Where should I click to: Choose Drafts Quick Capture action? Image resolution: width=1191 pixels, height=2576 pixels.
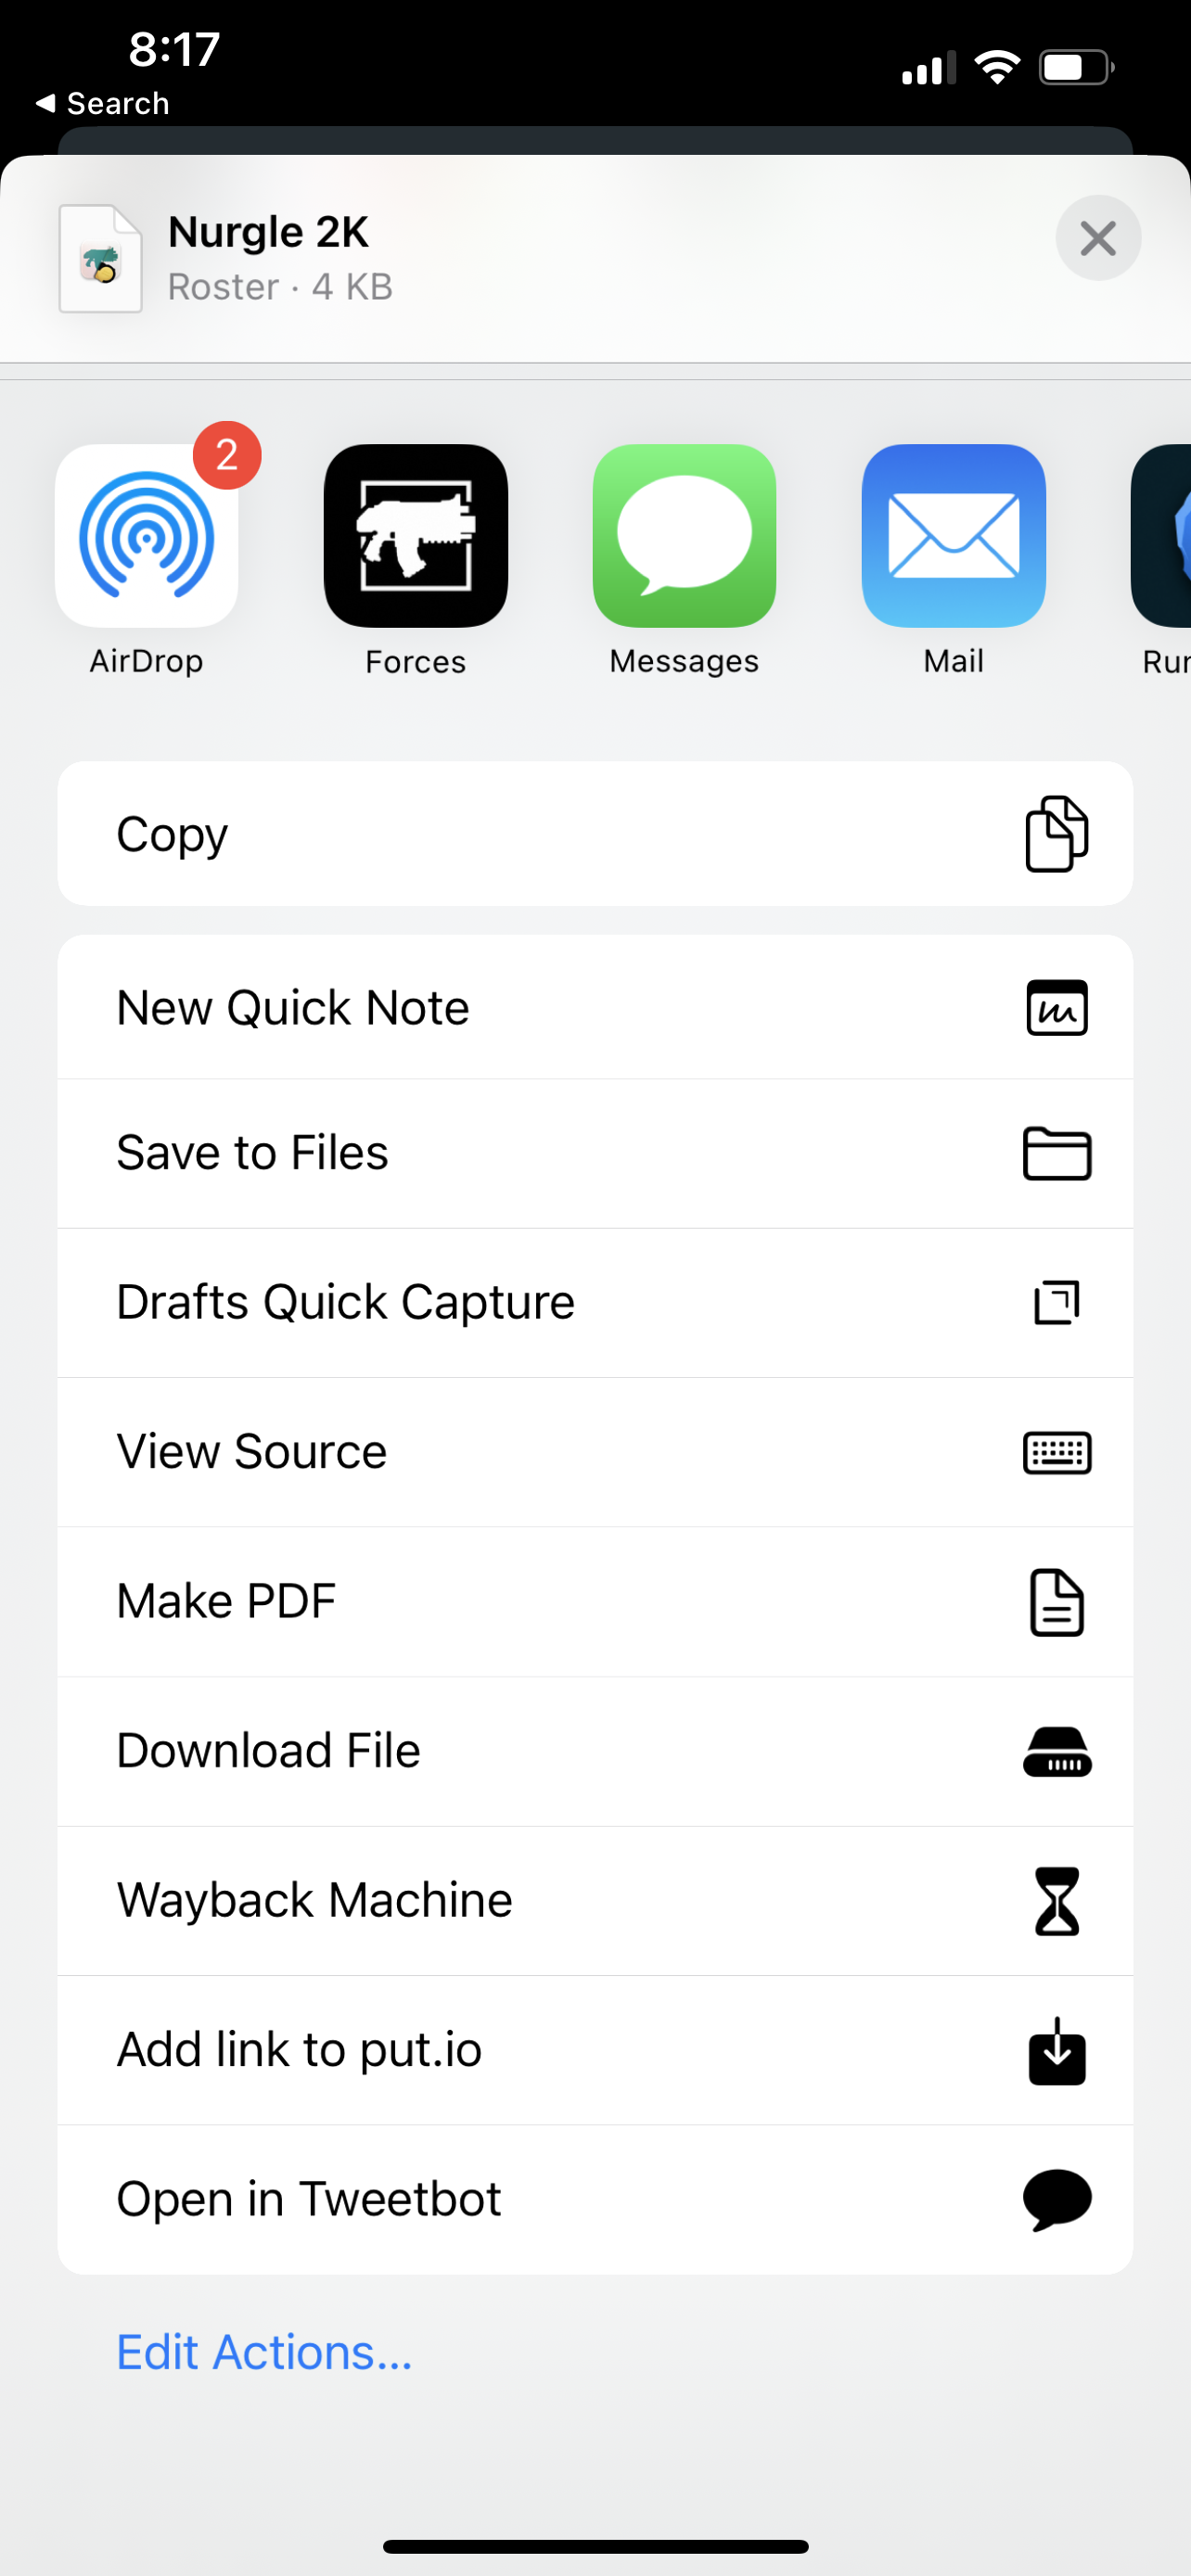(x=595, y=1303)
